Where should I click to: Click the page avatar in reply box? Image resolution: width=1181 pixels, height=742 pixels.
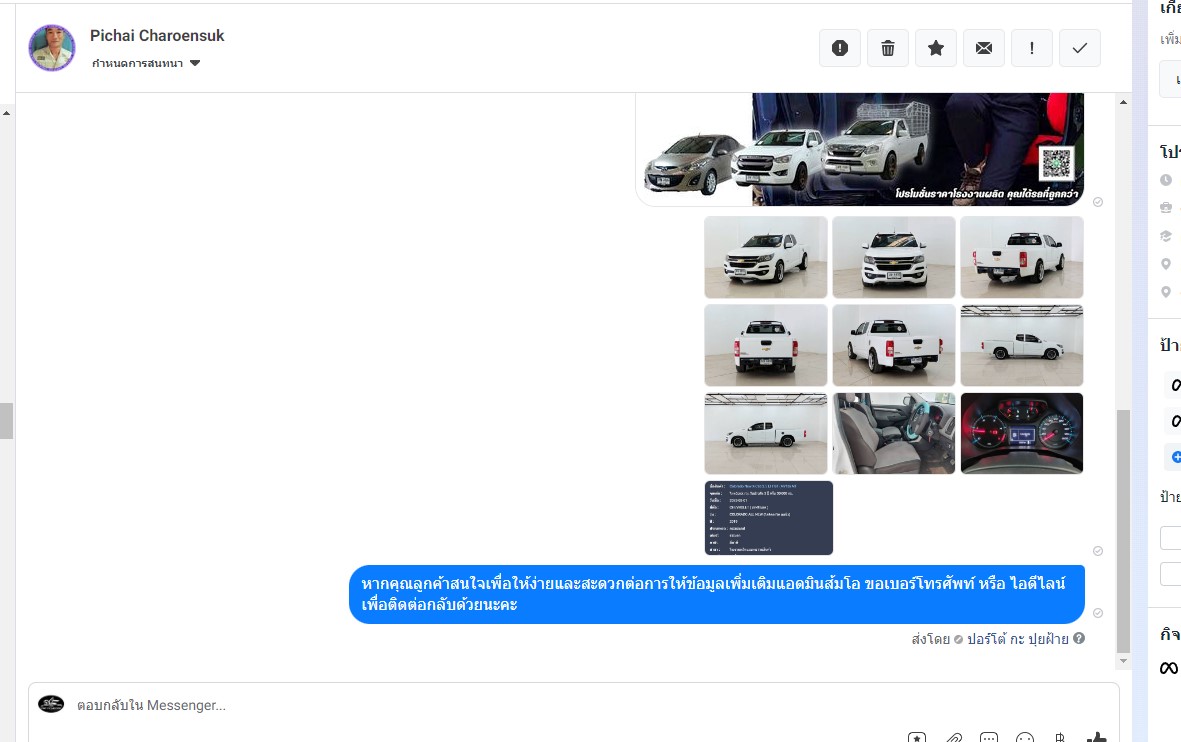[51, 704]
